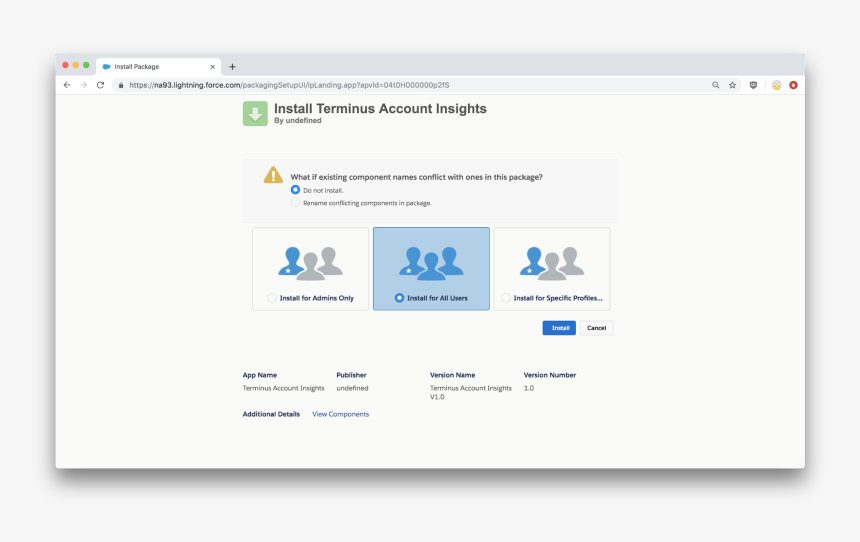The image size is (860, 542).
Task: Click the browser forward arrow
Action: coord(83,85)
